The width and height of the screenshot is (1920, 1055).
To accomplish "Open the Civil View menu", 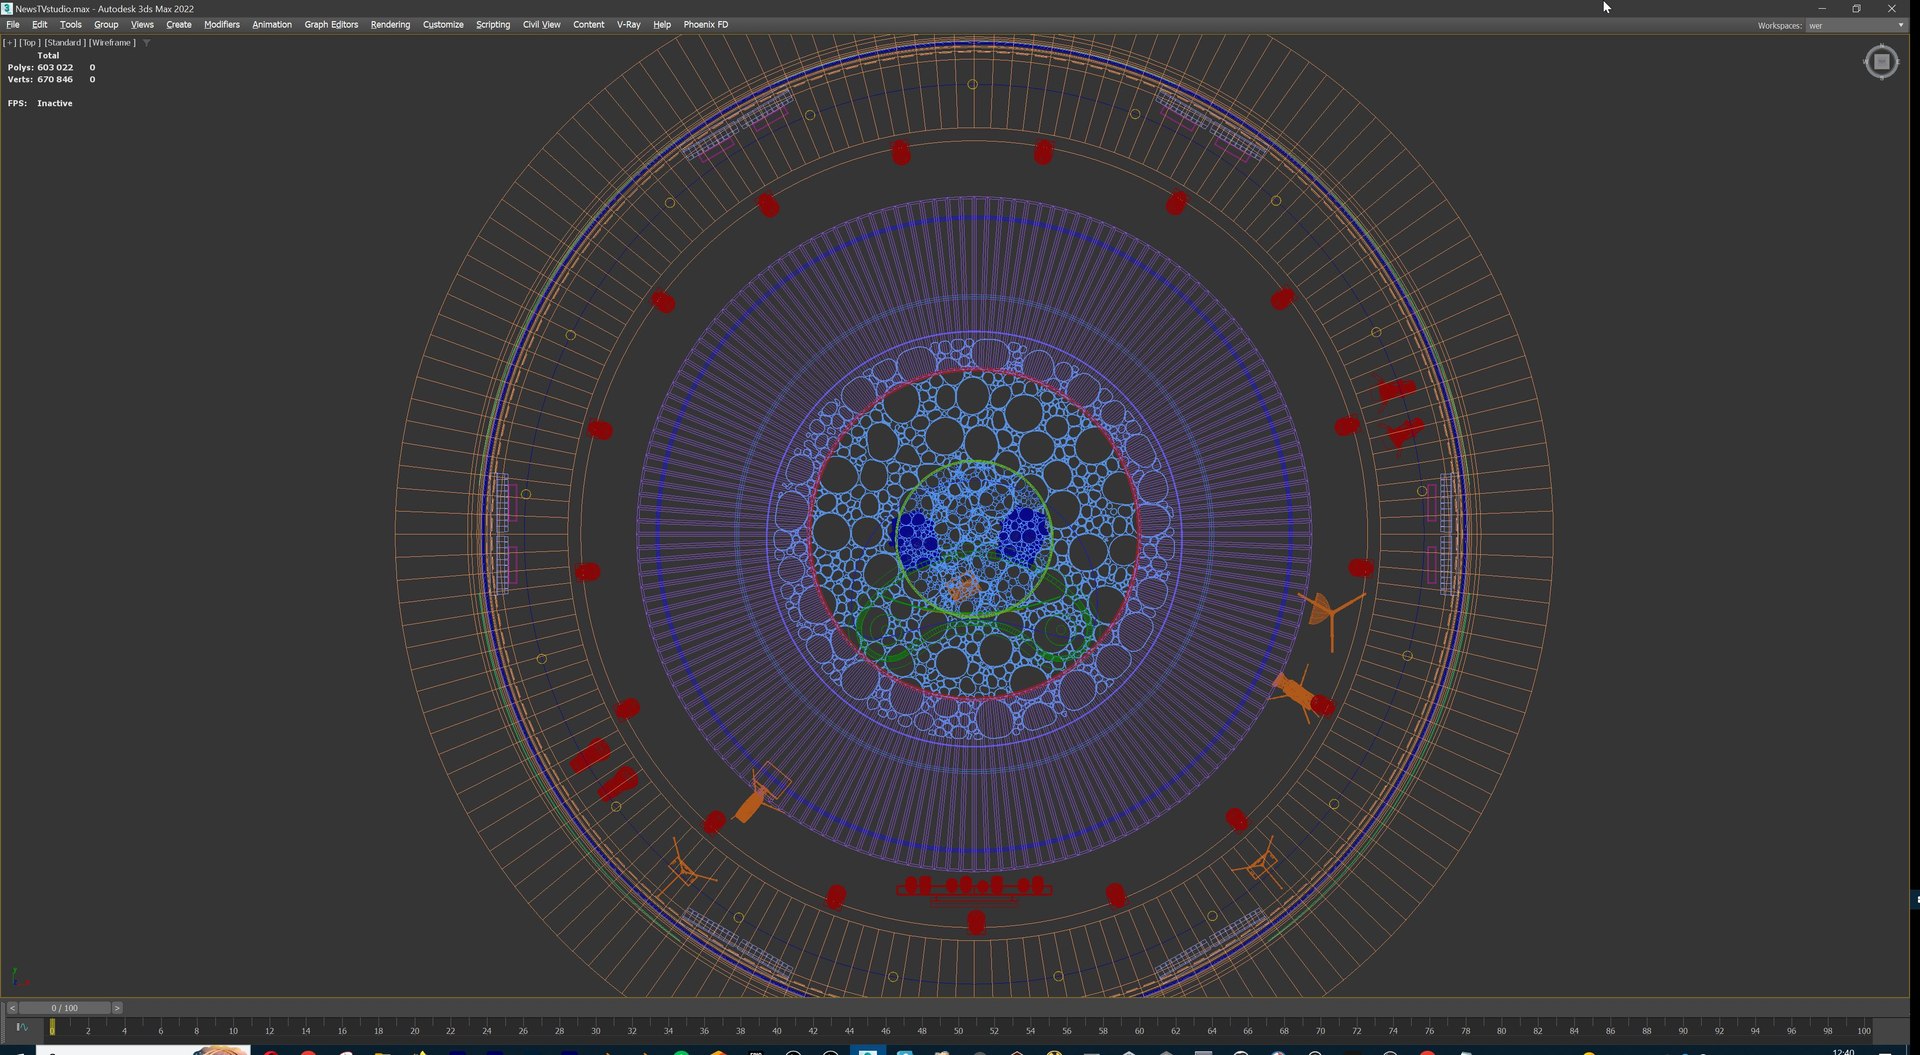I will click(542, 25).
